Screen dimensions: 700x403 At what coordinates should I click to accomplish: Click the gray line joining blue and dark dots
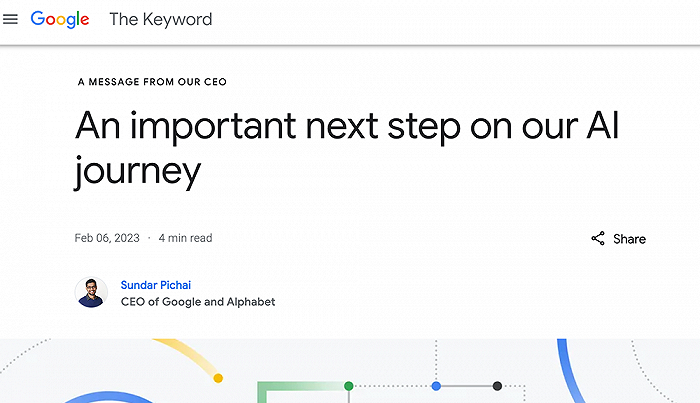467,385
